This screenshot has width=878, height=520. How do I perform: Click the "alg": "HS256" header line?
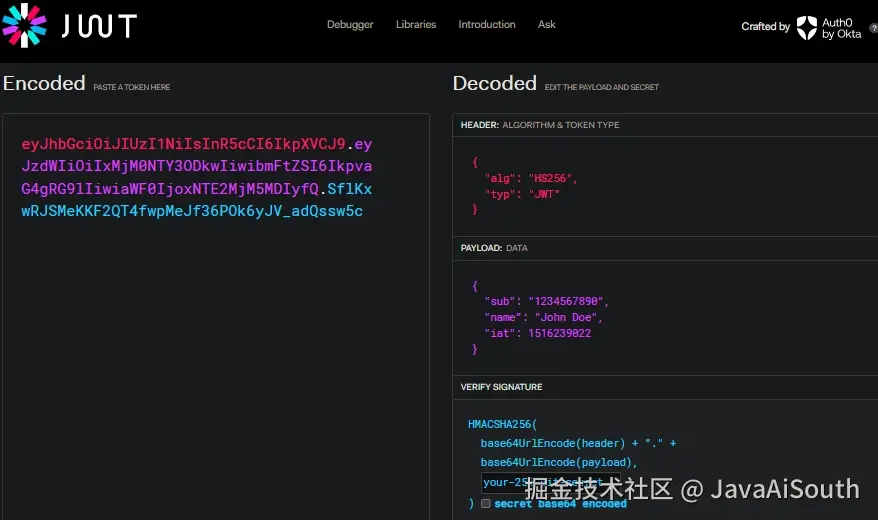tap(531, 178)
